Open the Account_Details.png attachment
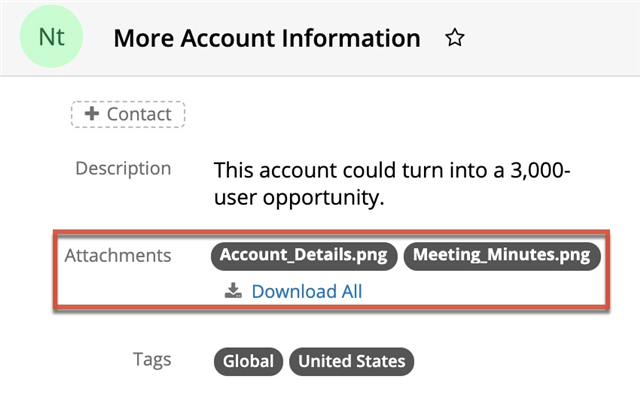Screen dimensions: 640x400 304,255
